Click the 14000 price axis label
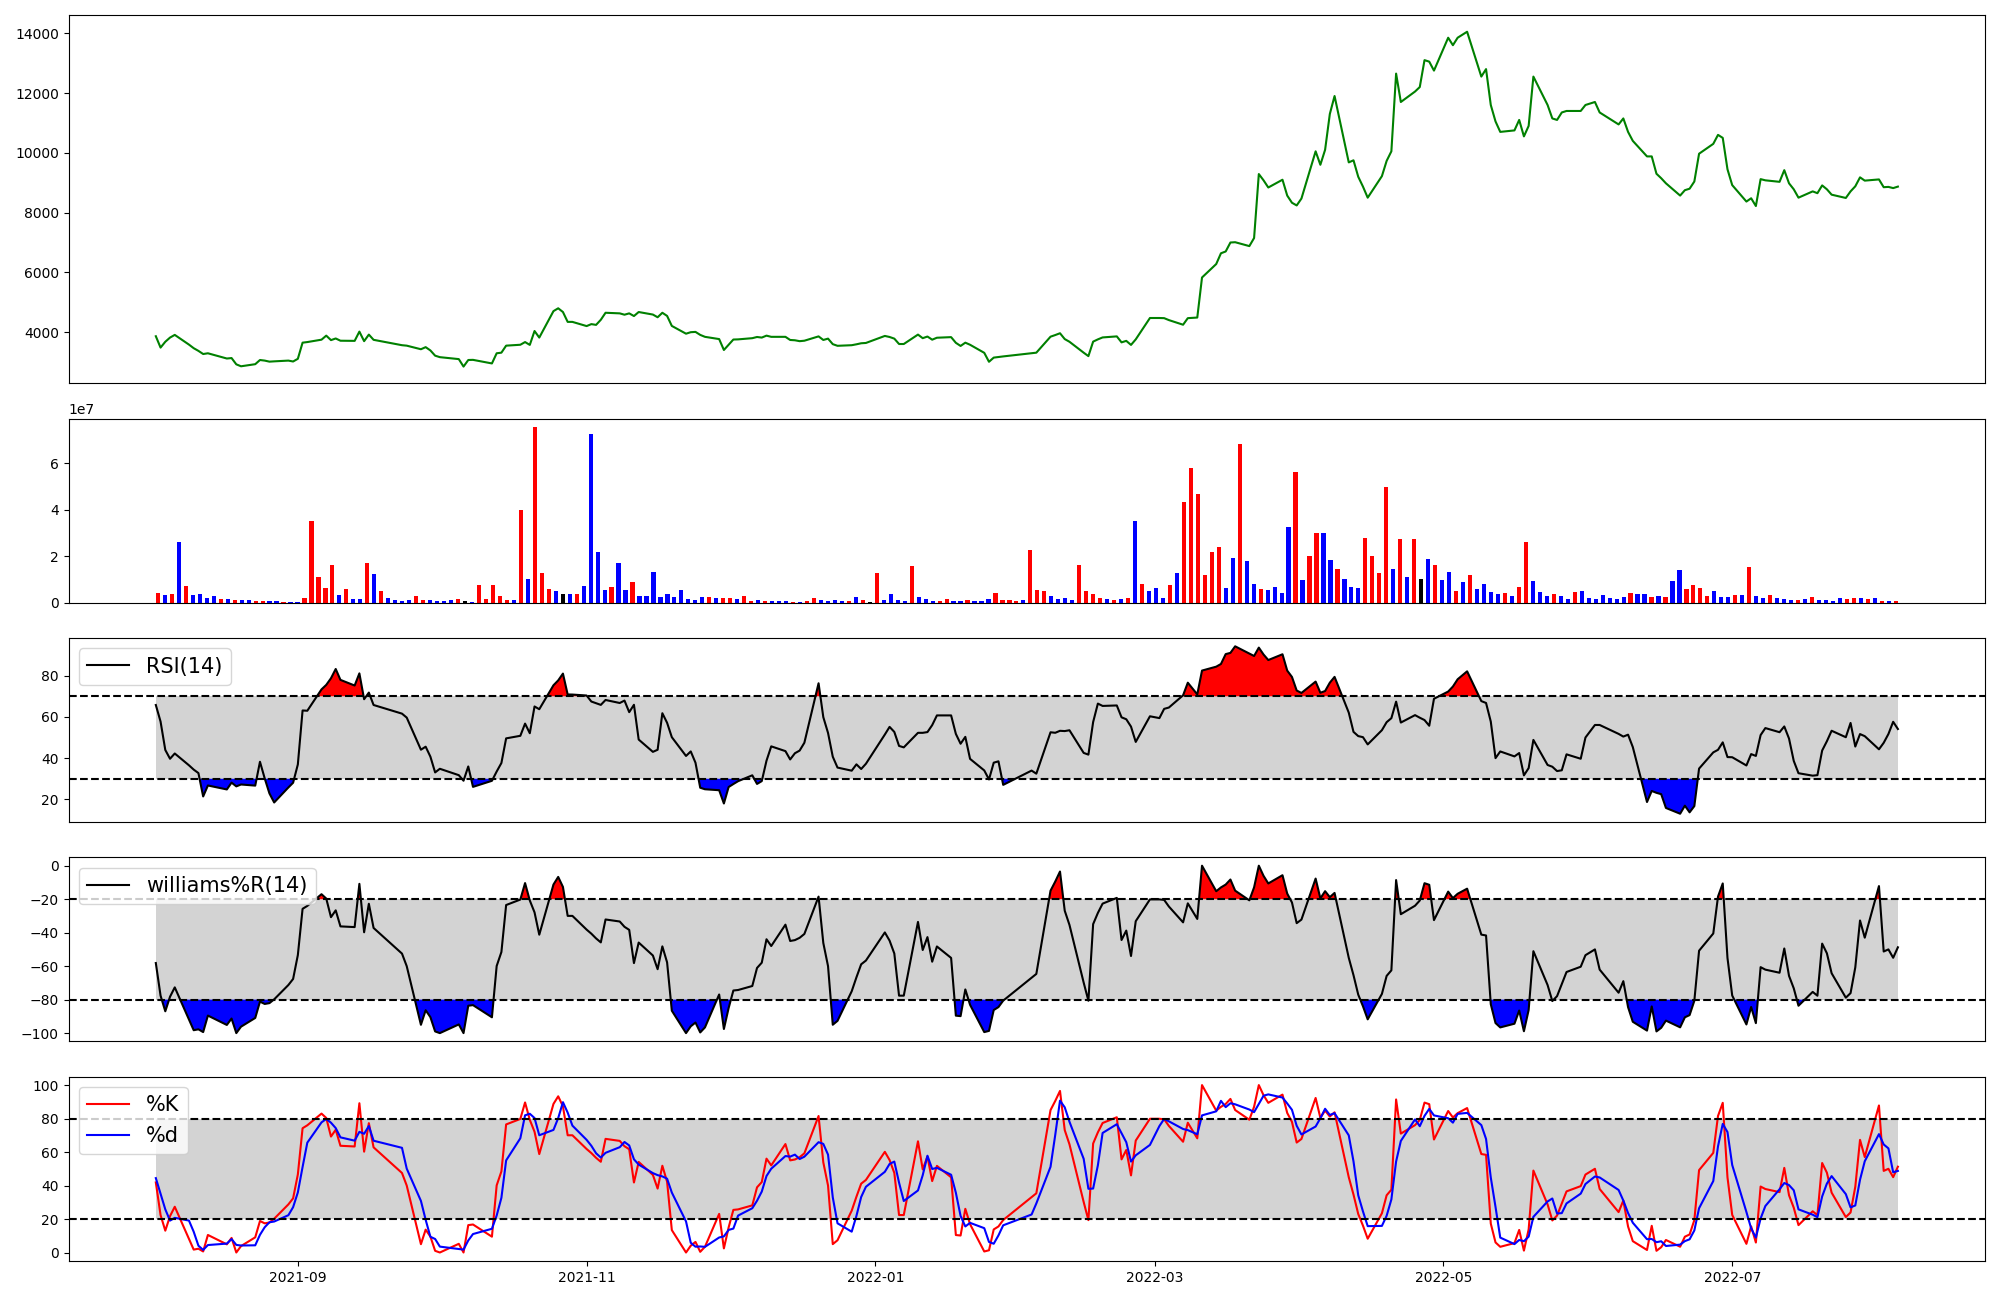Image resolution: width=2000 pixels, height=1300 pixels. pyautogui.click(x=37, y=34)
